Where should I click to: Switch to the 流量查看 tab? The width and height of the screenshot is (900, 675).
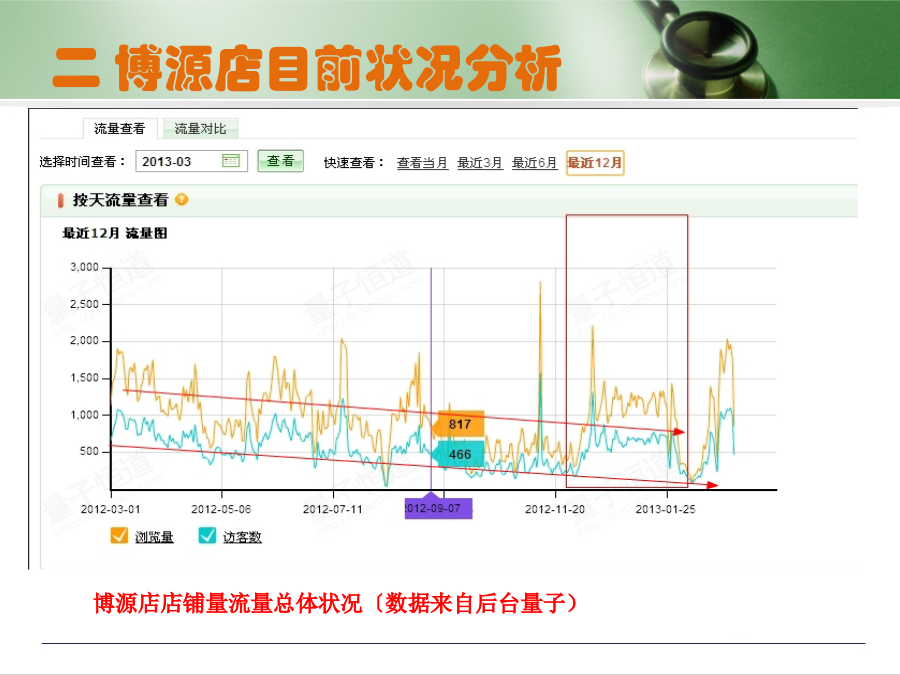119,129
